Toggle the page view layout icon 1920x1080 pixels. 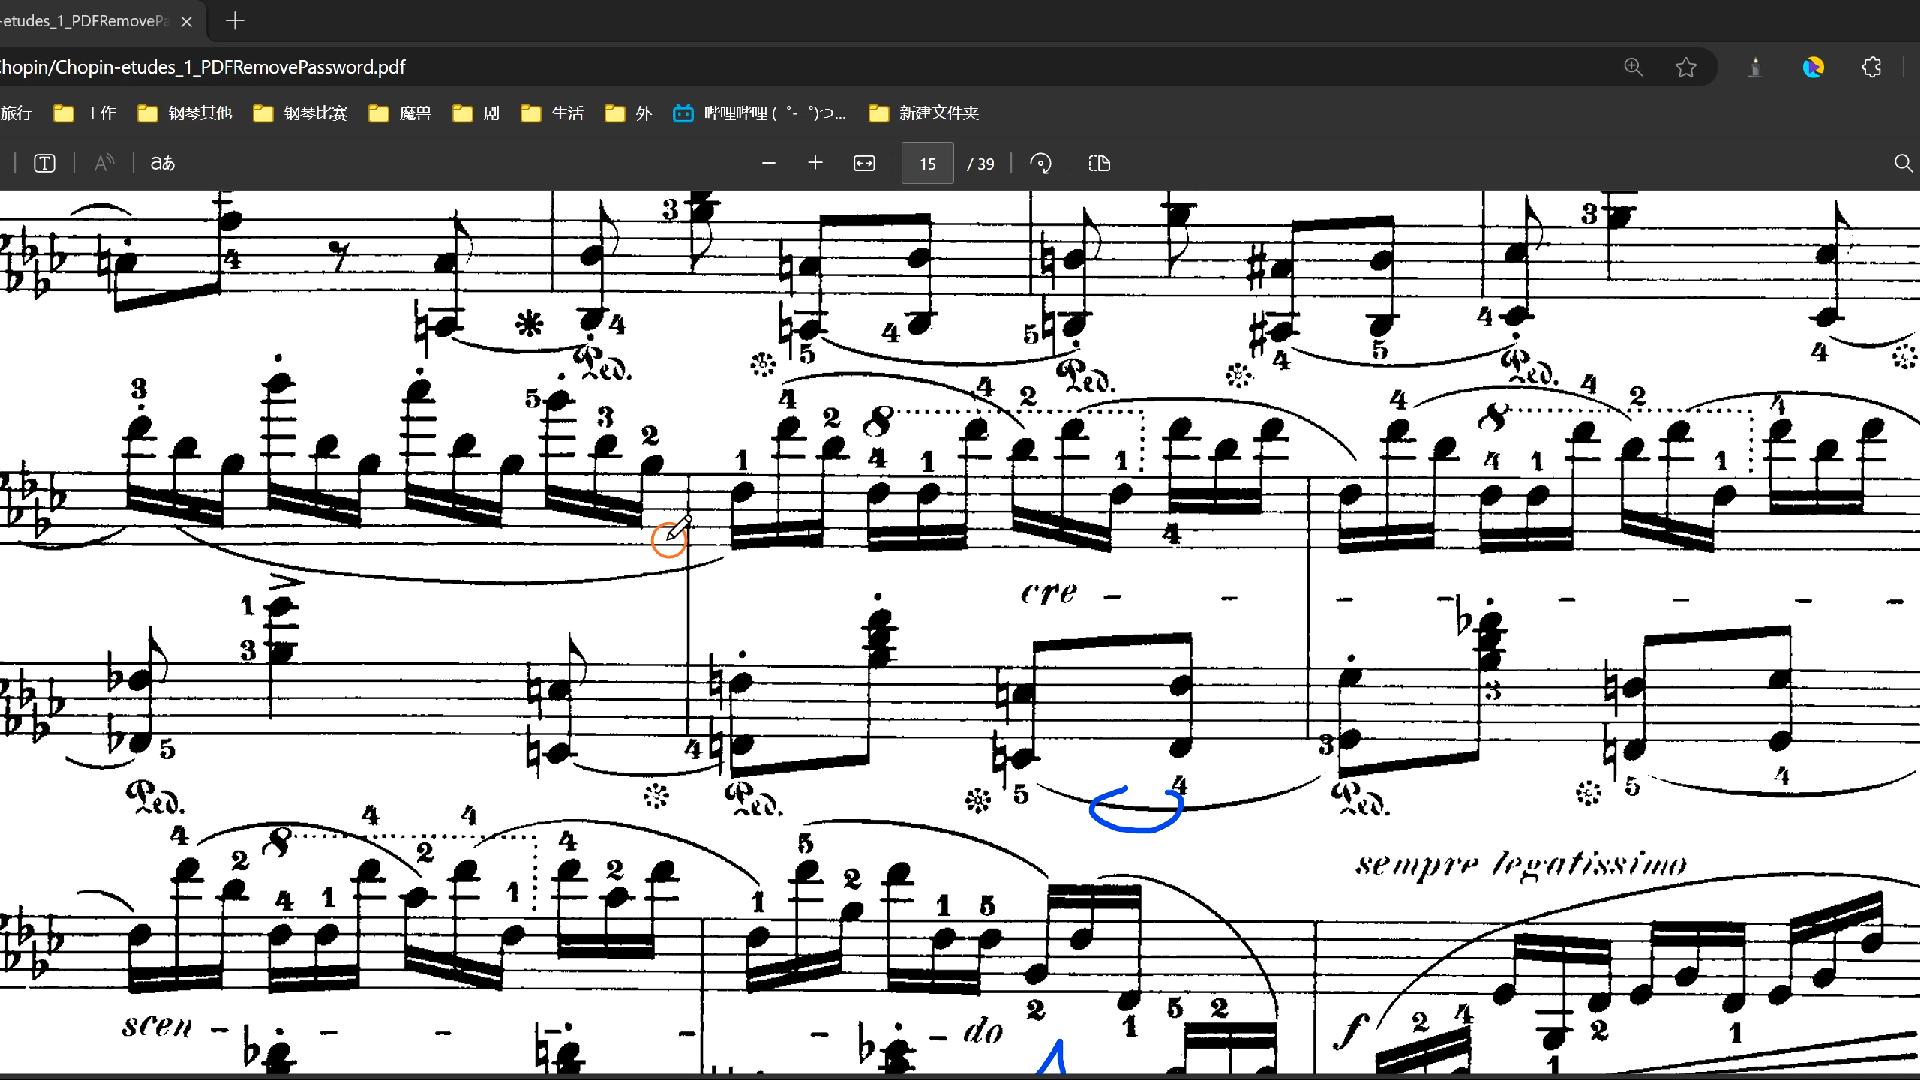1099,163
